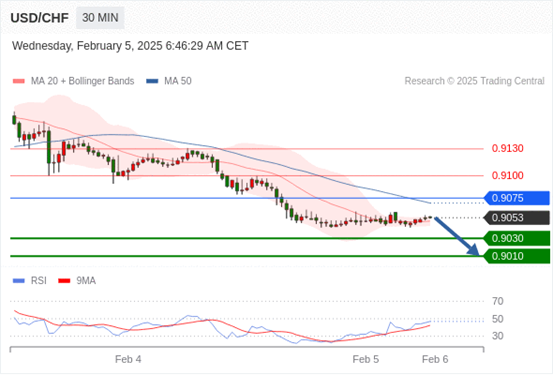
Task: Click the MA 20 + Bollinger Bands legend label
Action: [83, 81]
